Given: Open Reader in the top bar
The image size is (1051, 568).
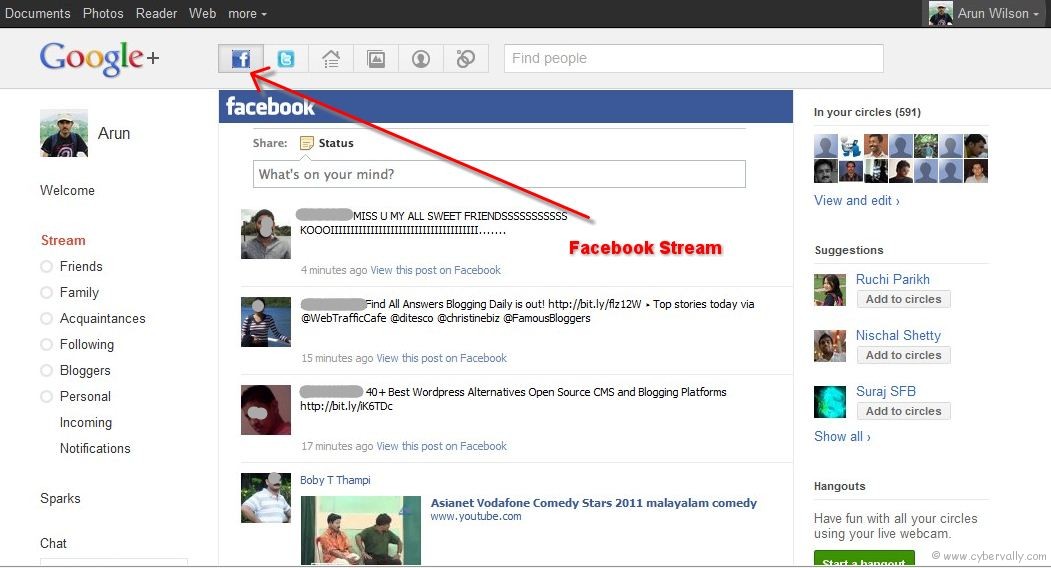Looking at the screenshot, I should [x=156, y=13].
